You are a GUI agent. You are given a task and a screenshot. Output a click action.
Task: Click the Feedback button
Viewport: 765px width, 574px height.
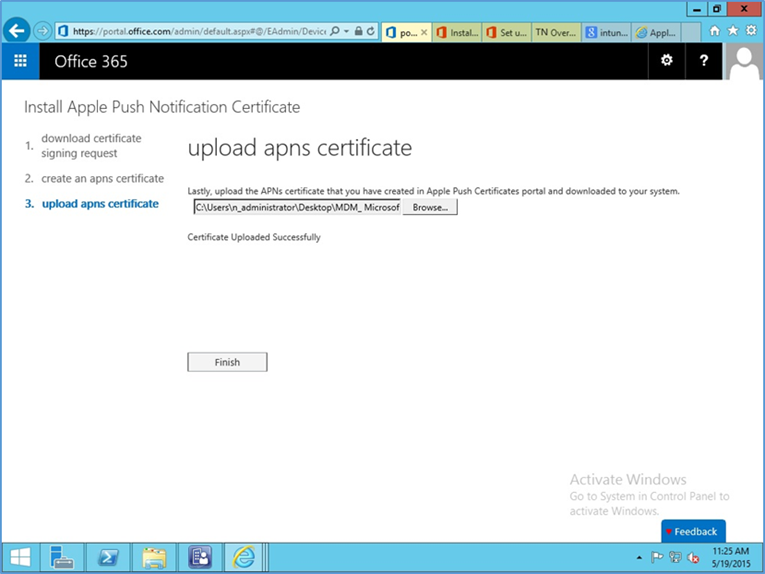click(x=693, y=532)
